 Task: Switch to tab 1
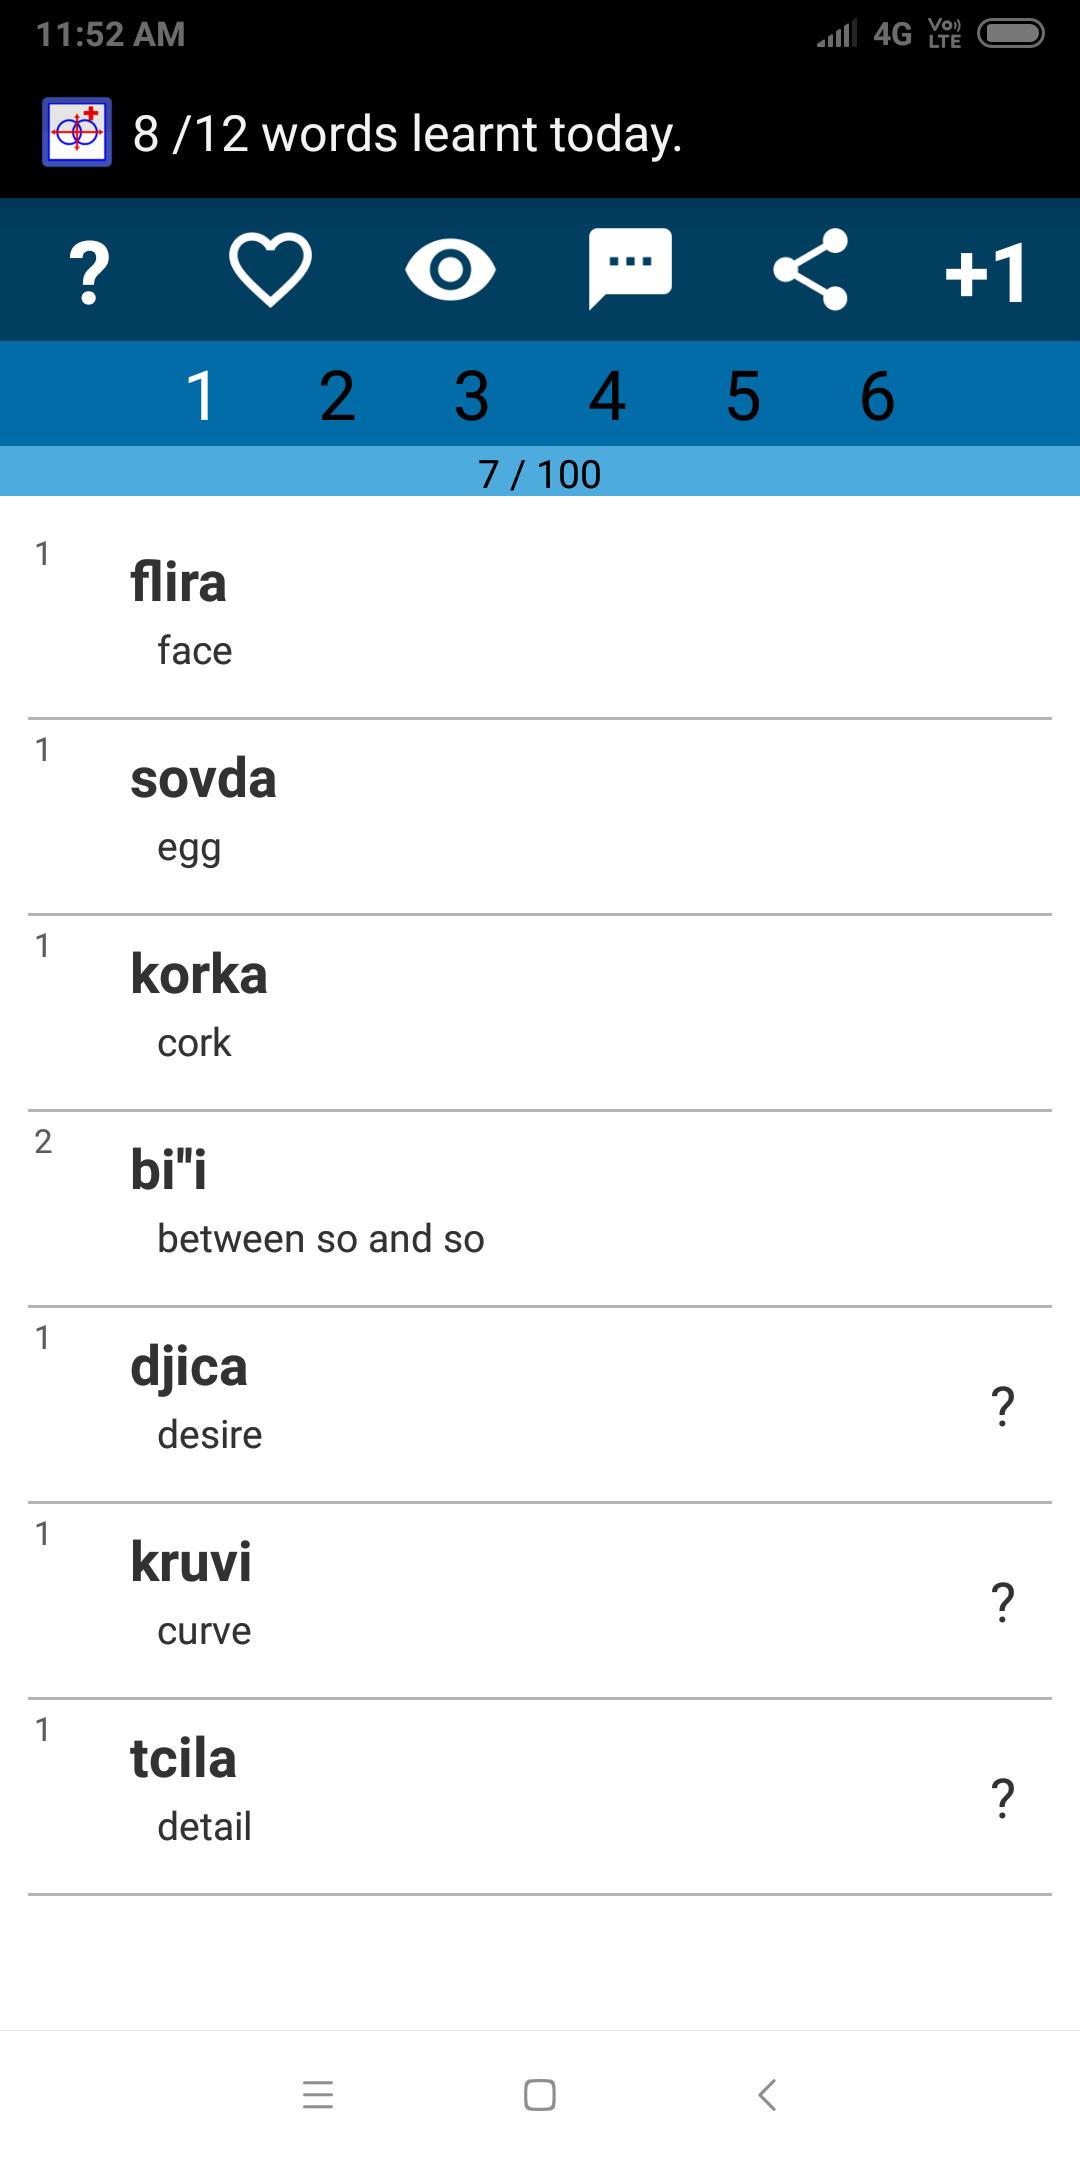[201, 395]
